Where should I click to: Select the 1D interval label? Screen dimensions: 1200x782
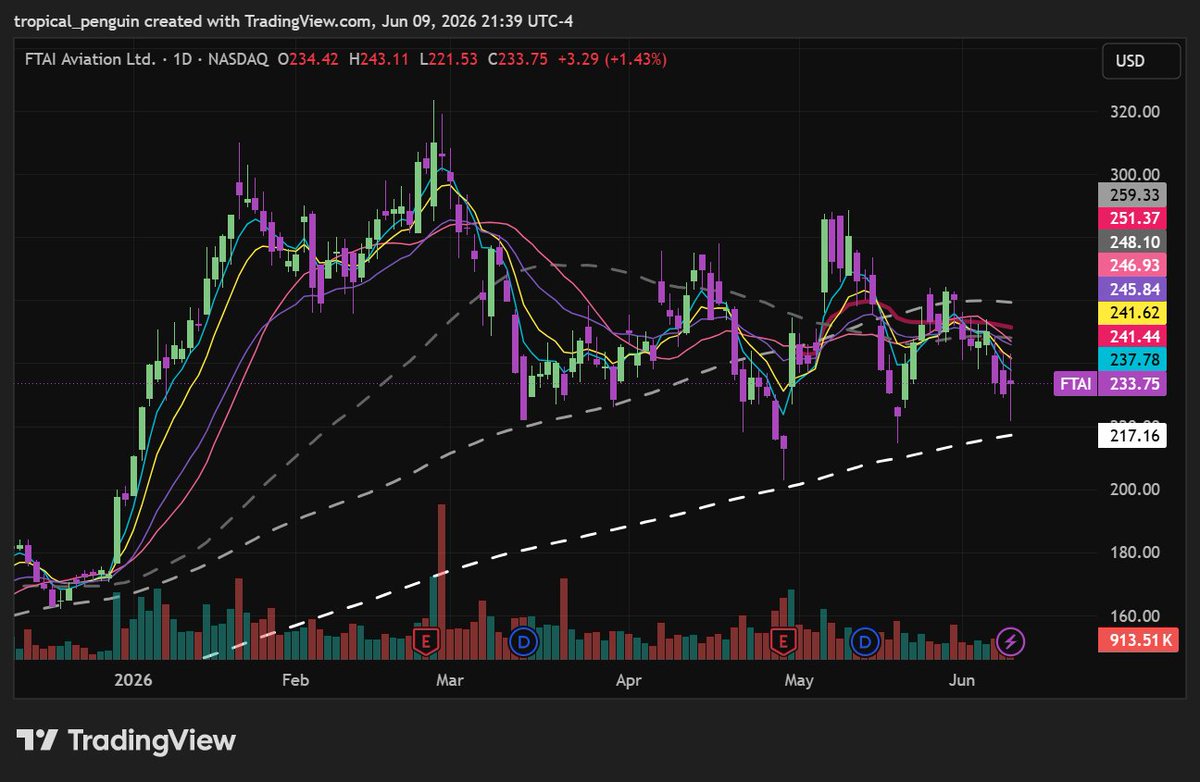point(183,60)
